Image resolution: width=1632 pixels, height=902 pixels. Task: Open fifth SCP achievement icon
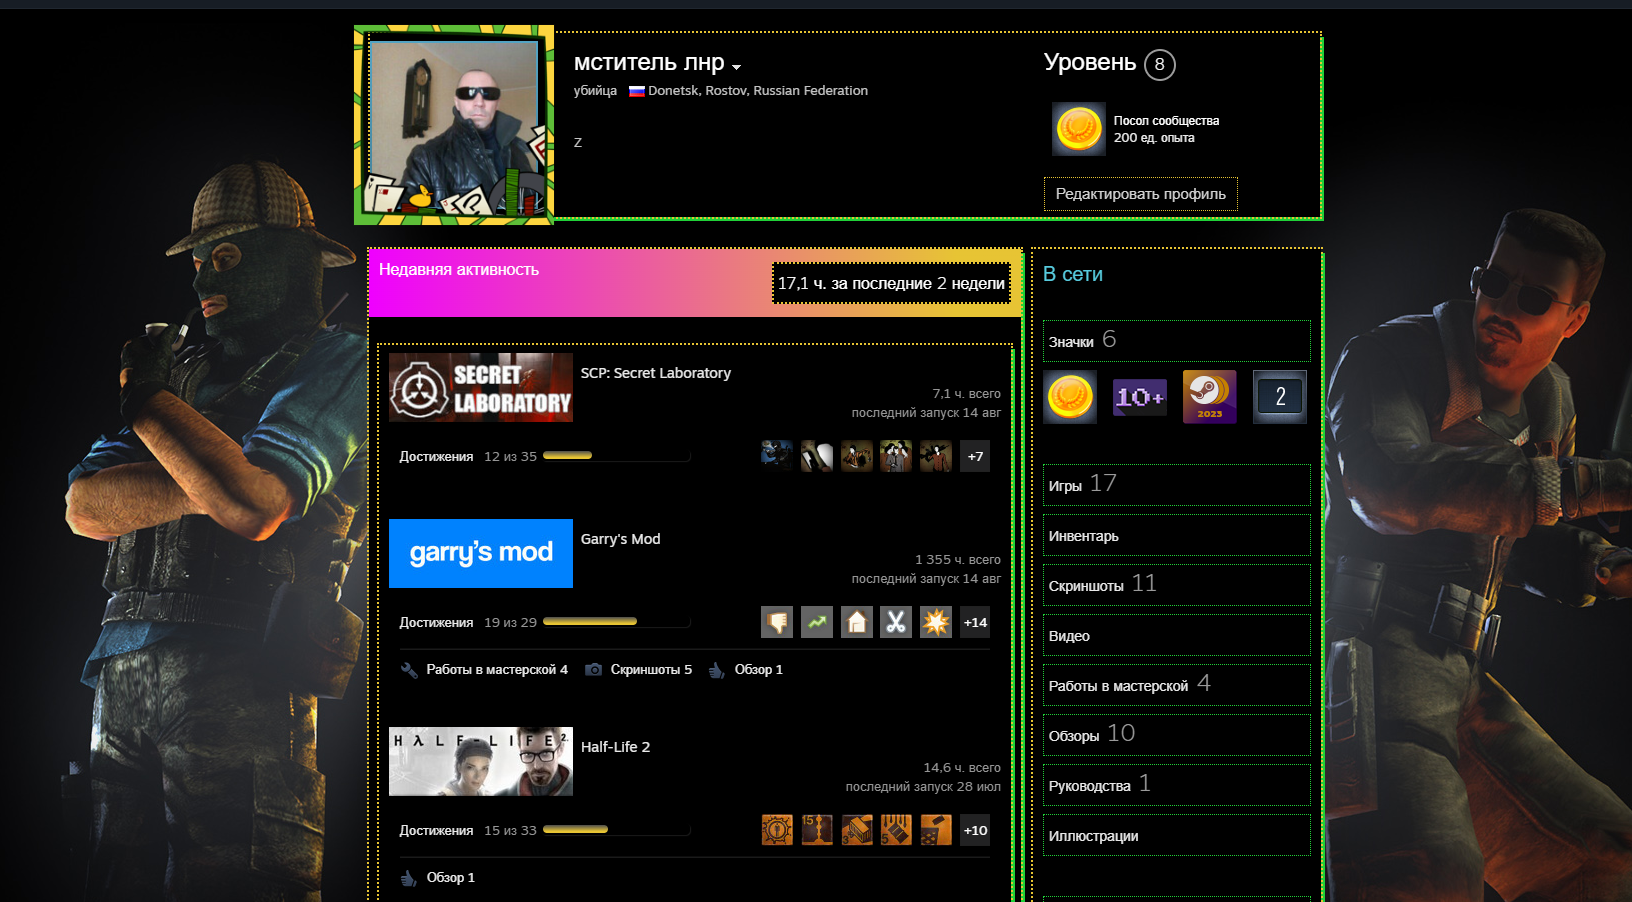[936, 456]
